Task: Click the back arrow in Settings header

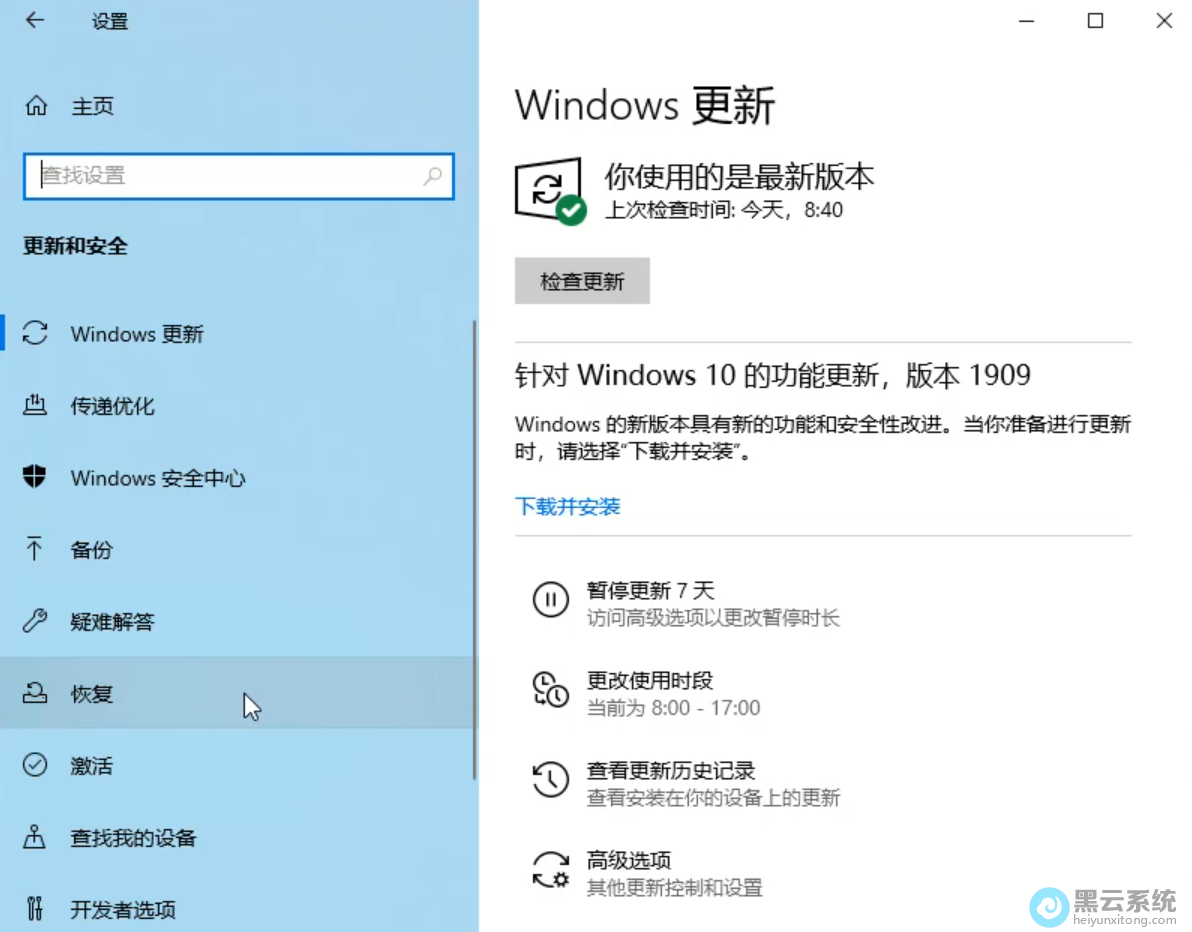Action: (x=35, y=21)
